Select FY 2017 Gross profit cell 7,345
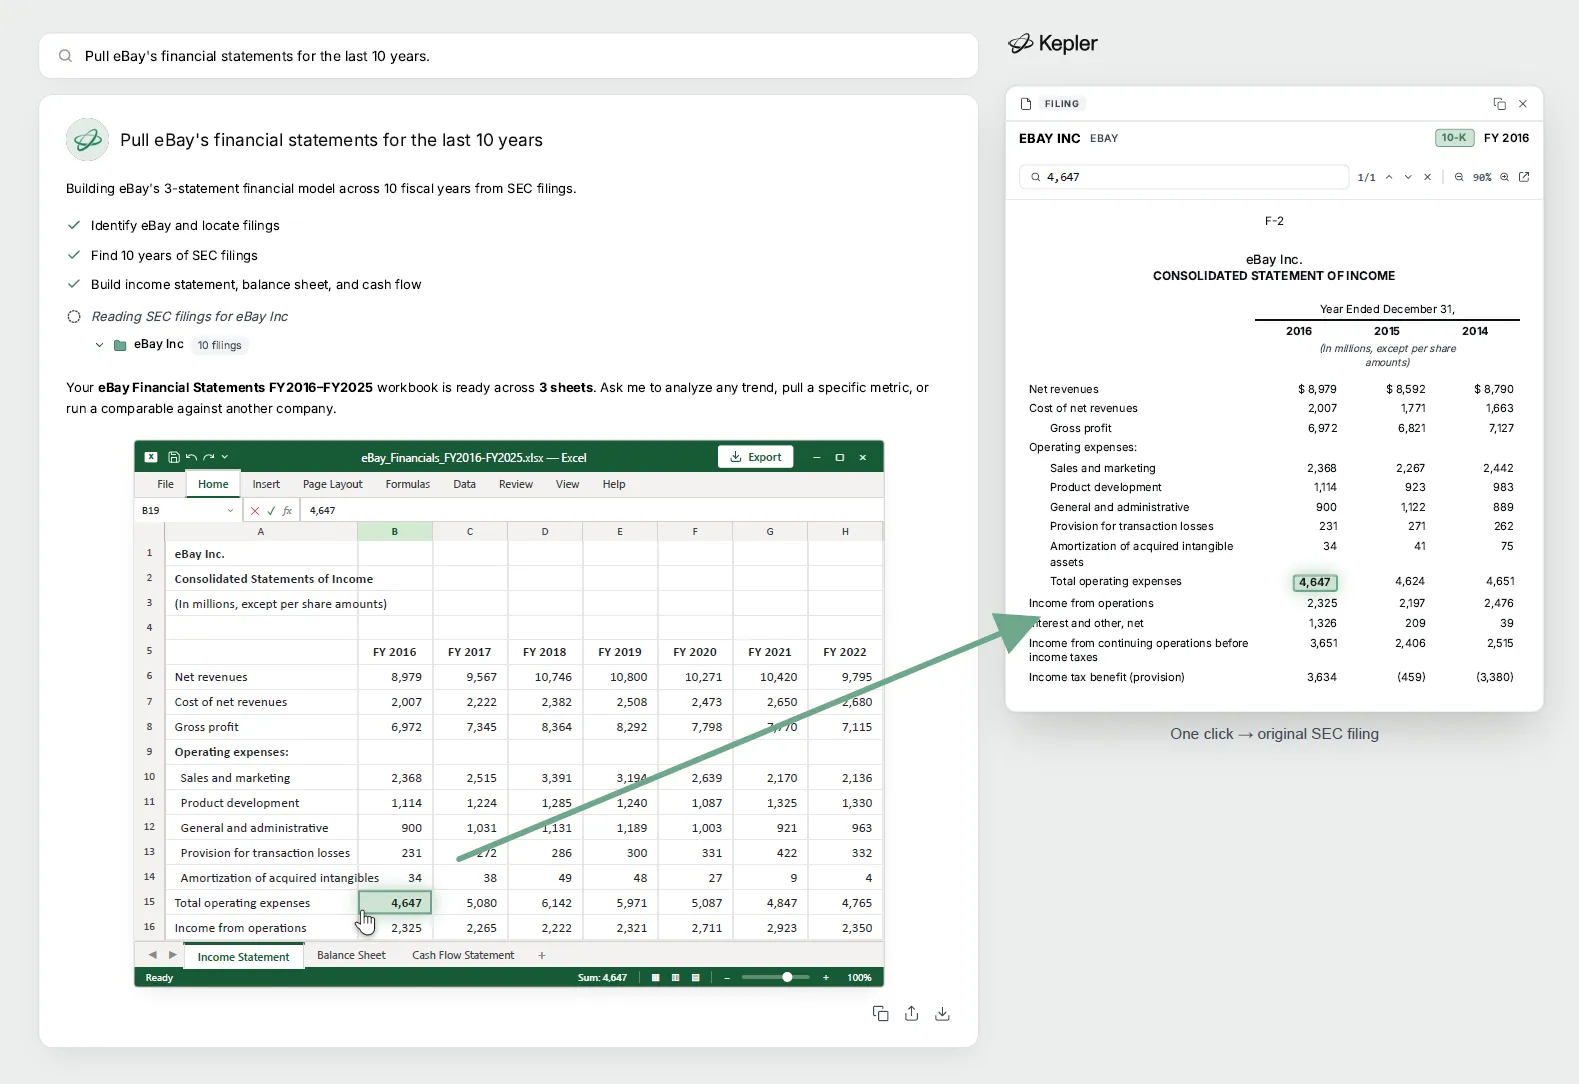Viewport: 1579px width, 1084px height. (x=470, y=727)
